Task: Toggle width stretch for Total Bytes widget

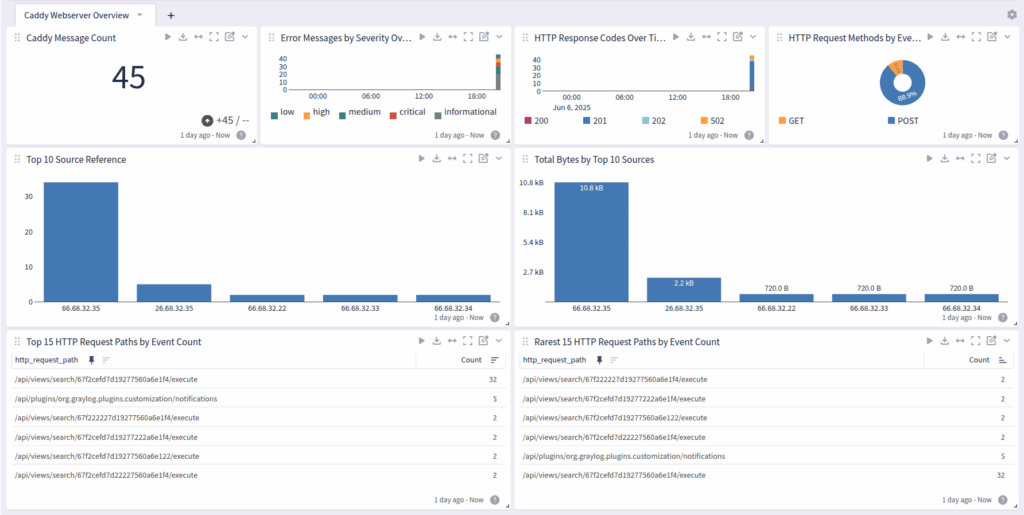Action: (x=960, y=158)
